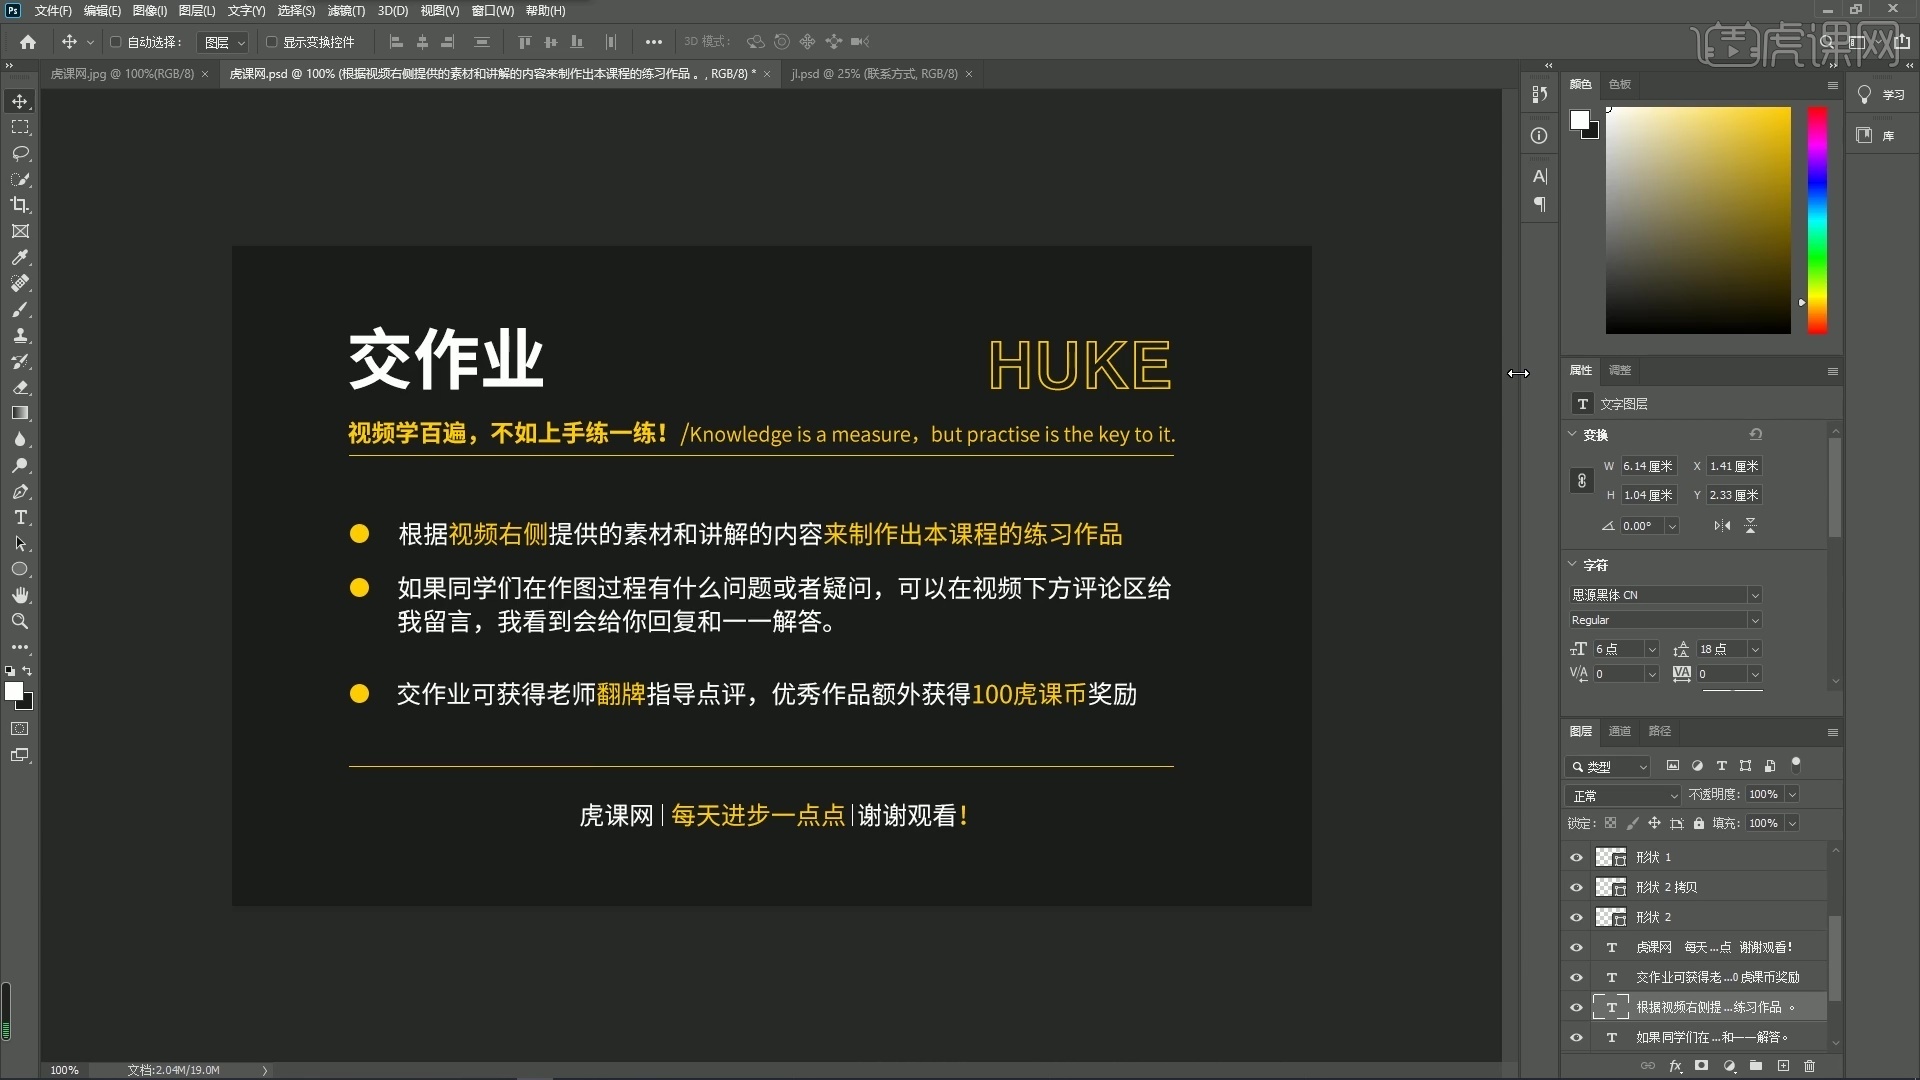Select the Clone Stamp tool

click(x=20, y=335)
